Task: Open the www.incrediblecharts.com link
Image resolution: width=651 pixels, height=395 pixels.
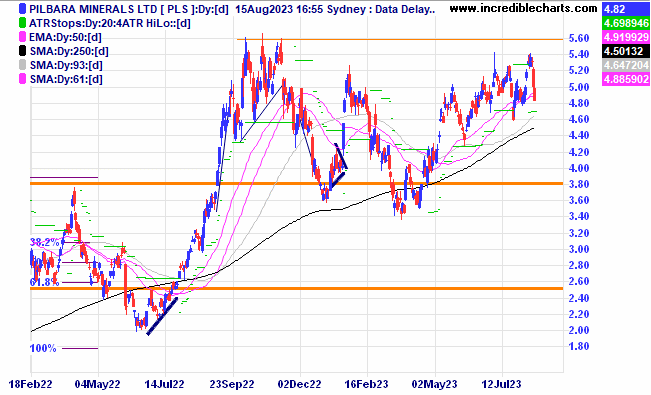Action: point(524,7)
